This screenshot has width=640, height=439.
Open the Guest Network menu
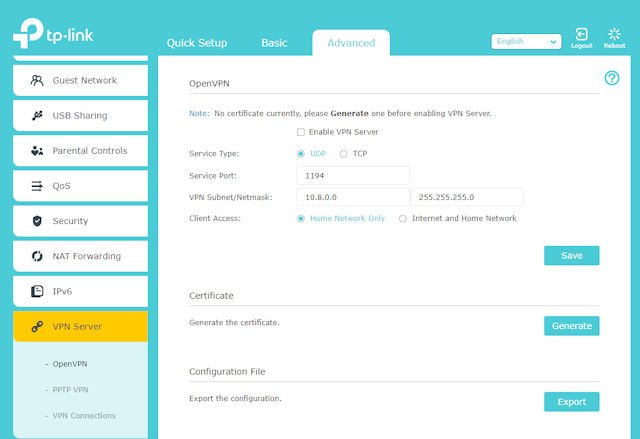point(80,80)
